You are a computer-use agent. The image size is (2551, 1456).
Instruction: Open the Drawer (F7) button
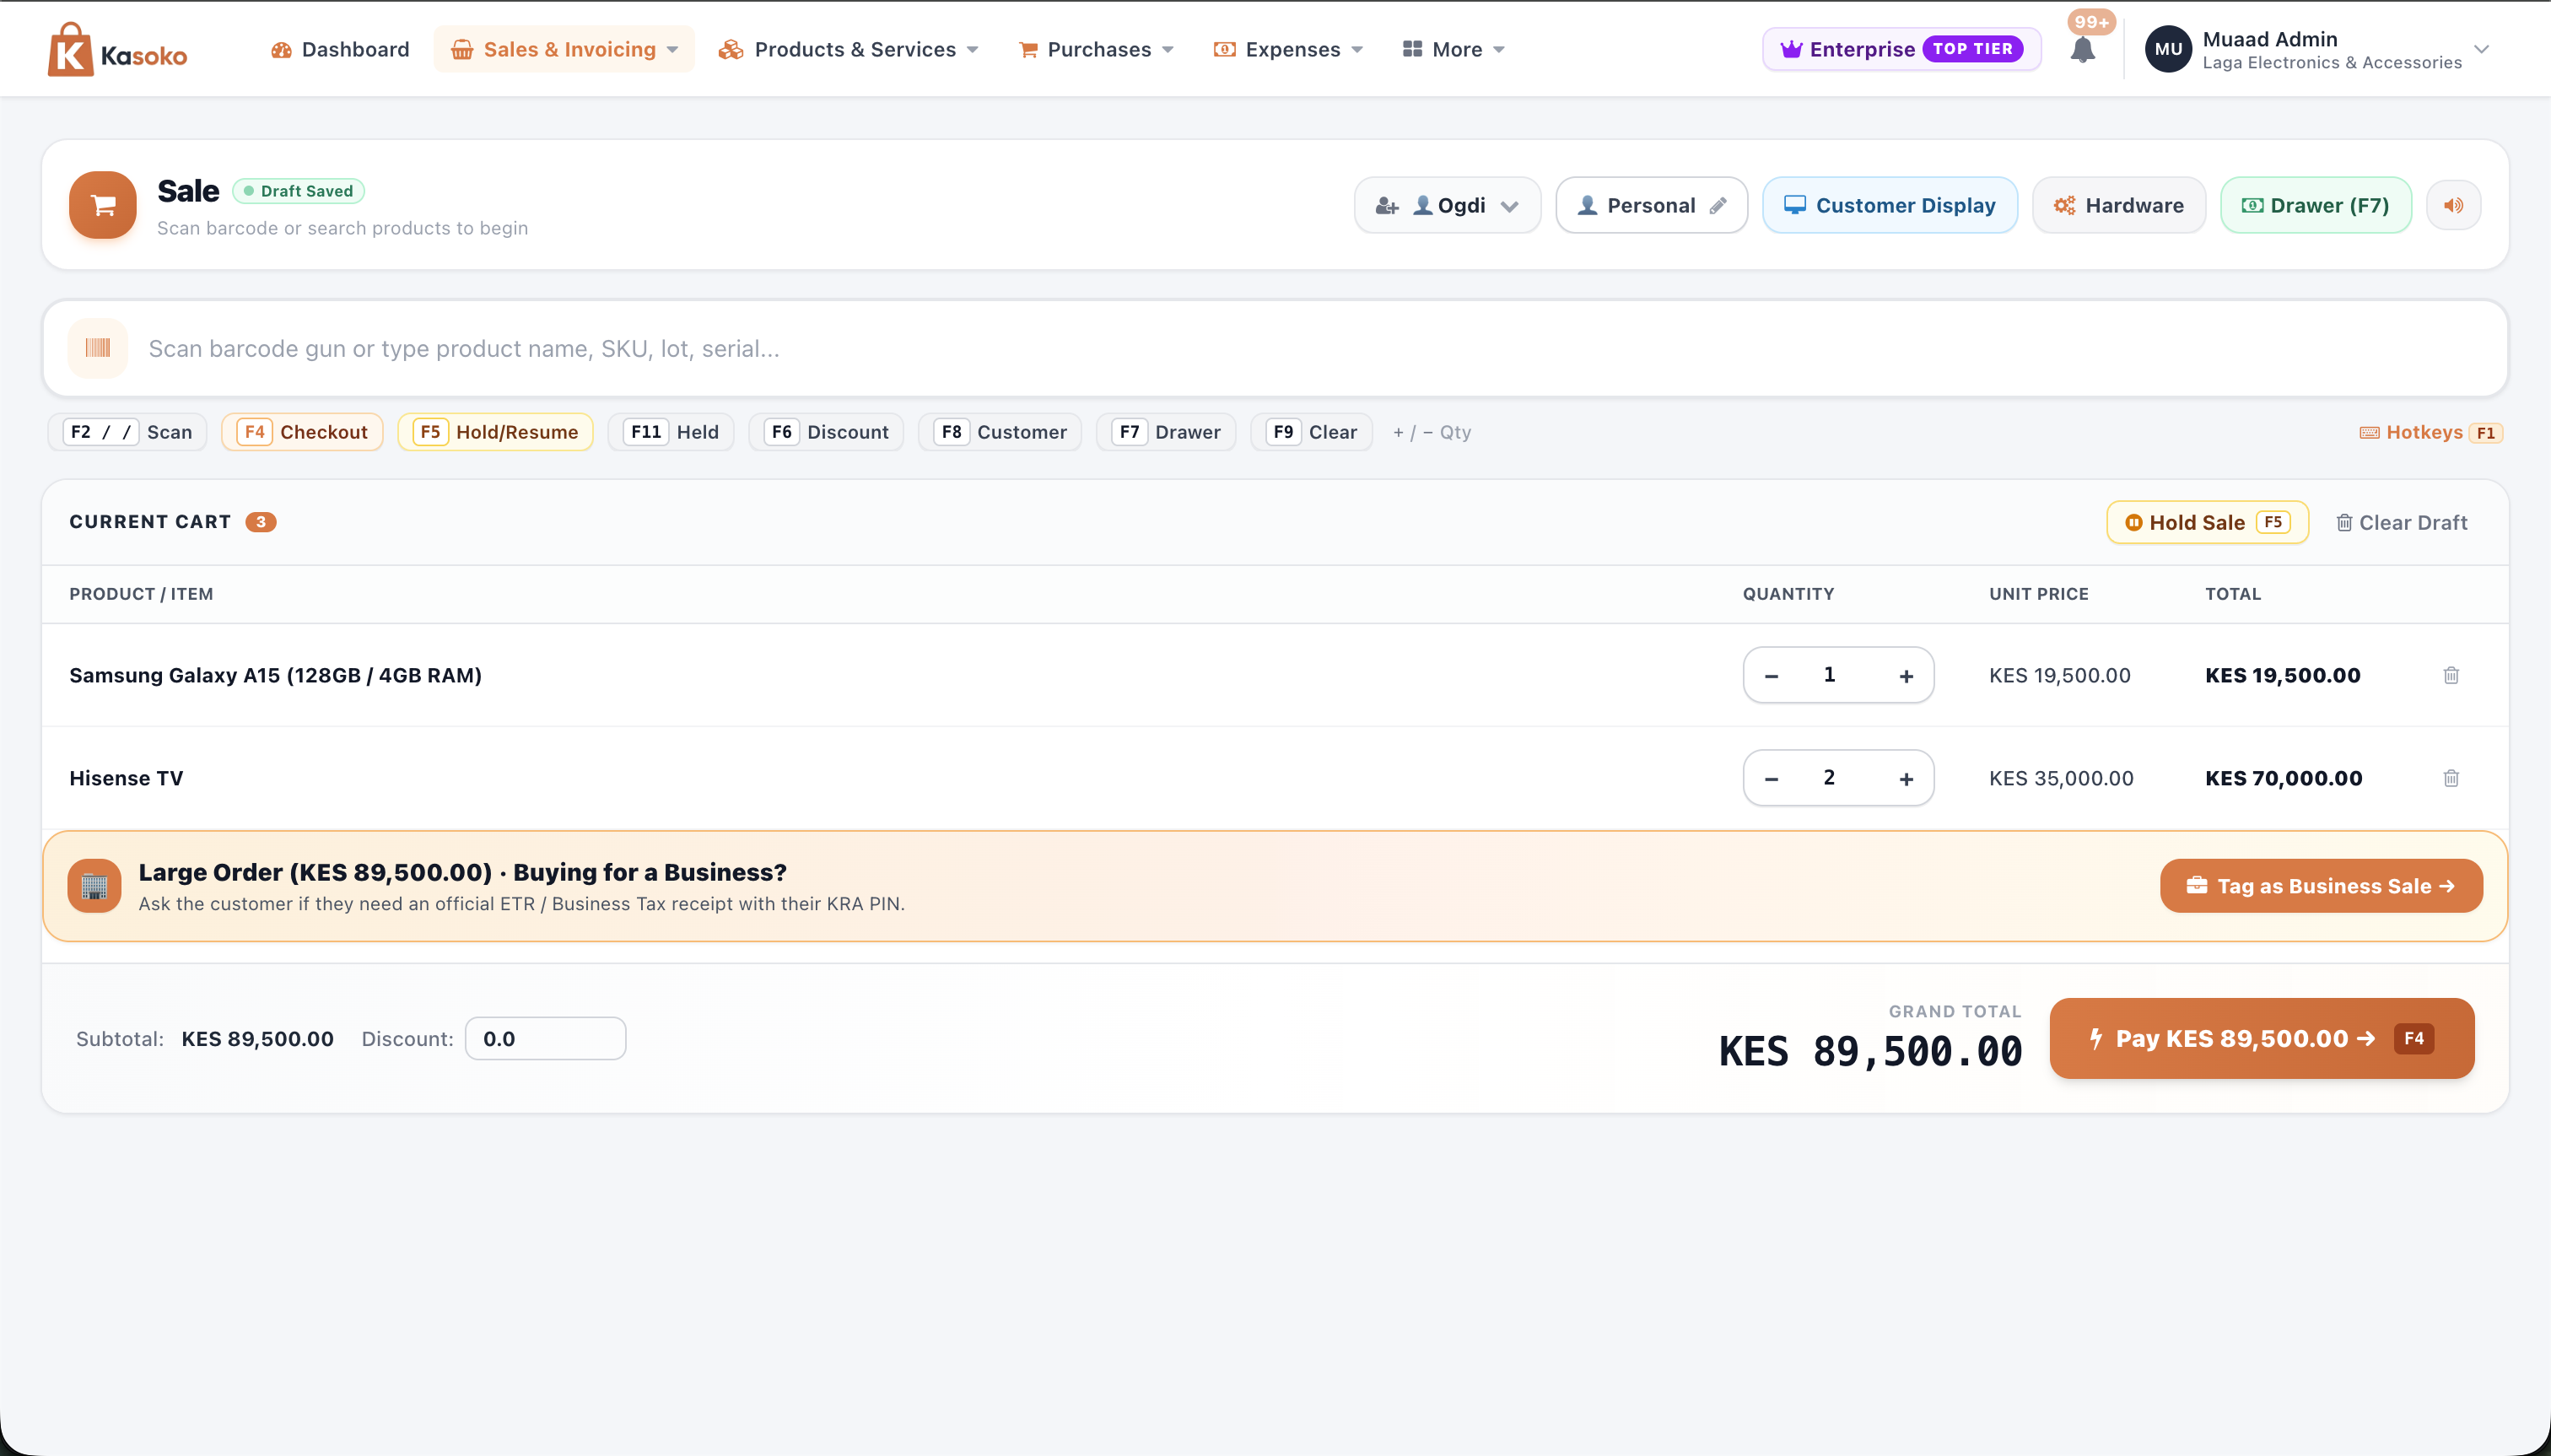[2316, 205]
